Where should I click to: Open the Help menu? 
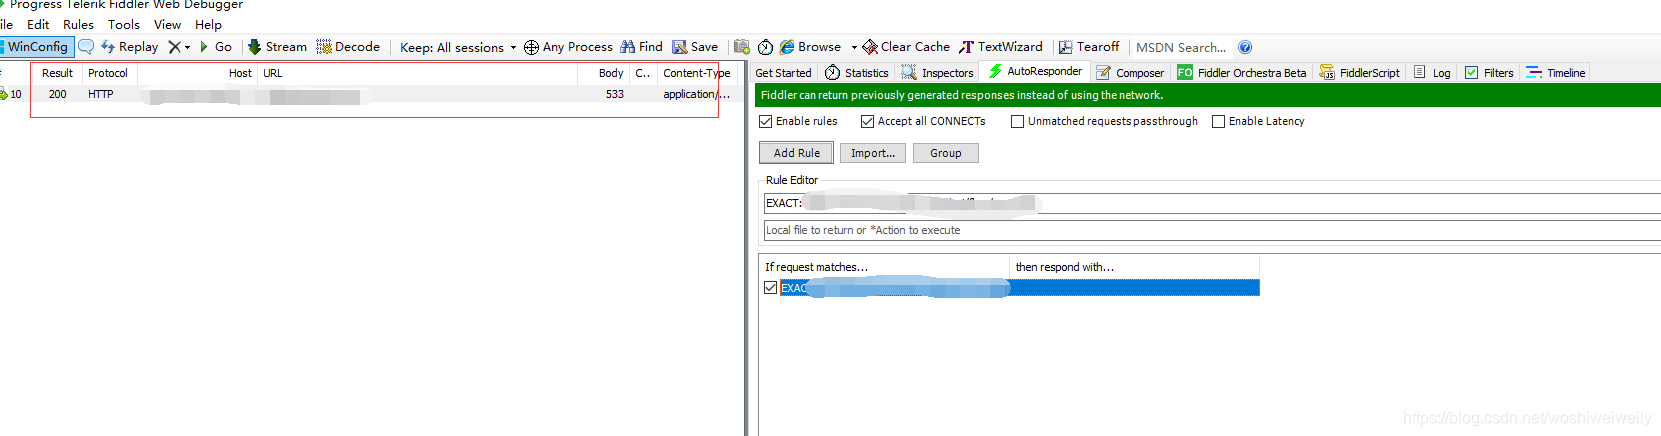coord(208,24)
